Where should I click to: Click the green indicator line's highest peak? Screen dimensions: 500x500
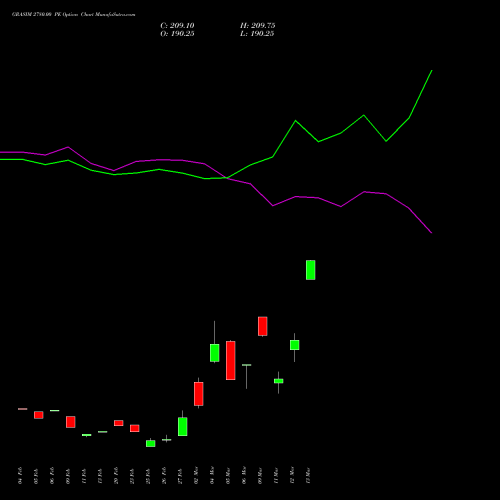coord(432,71)
